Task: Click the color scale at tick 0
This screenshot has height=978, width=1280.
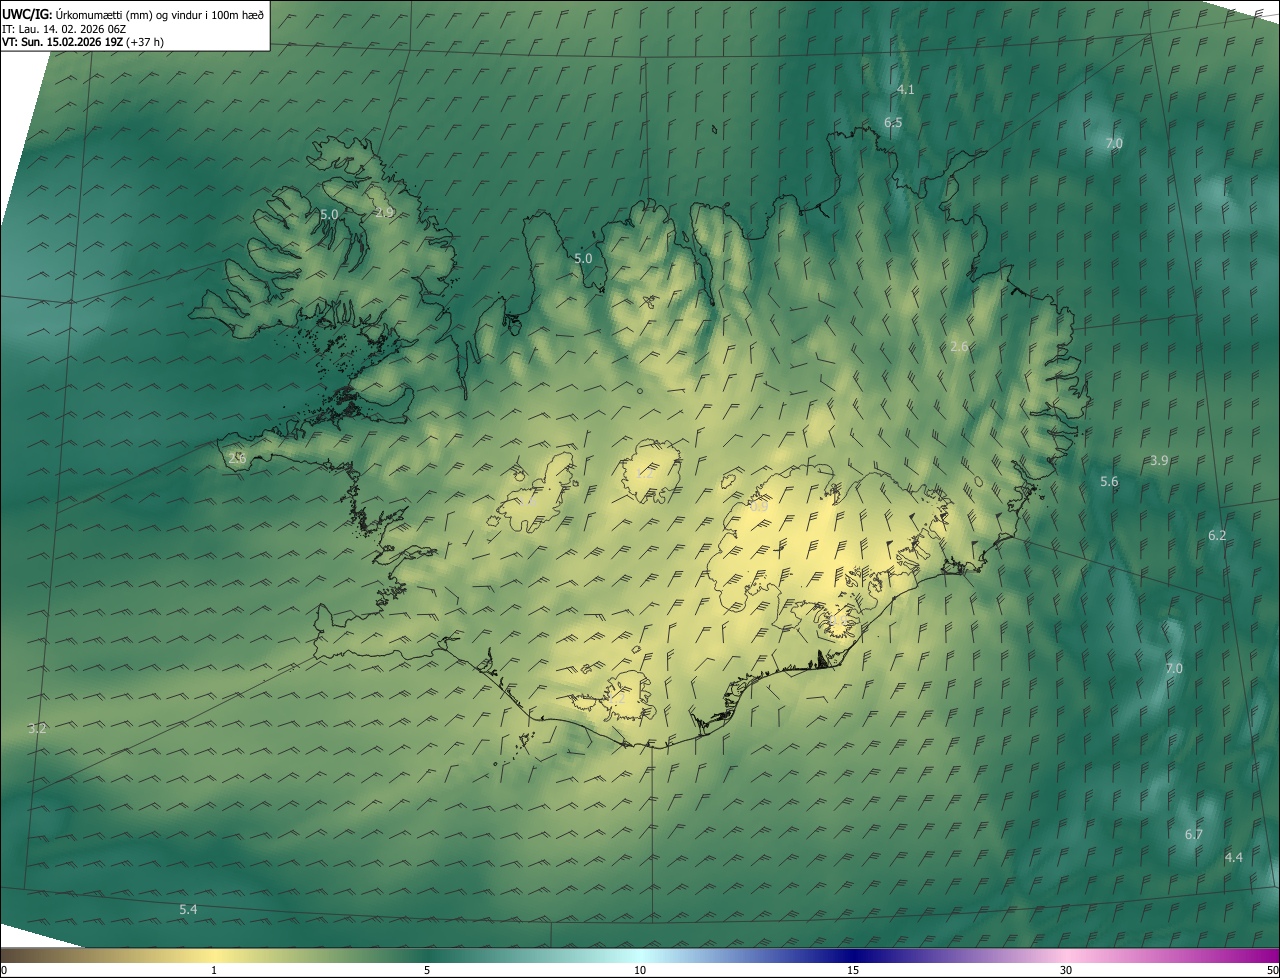Action: [x=4, y=970]
